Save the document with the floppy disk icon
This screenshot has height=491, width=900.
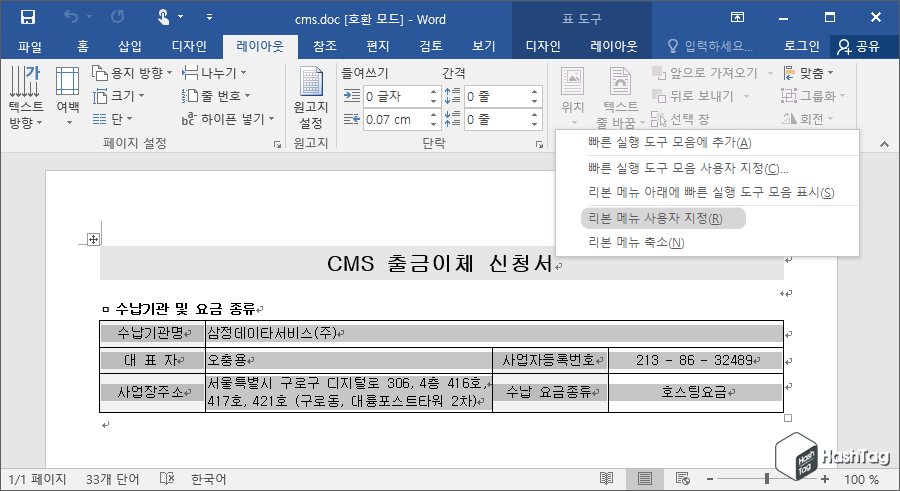pos(28,17)
